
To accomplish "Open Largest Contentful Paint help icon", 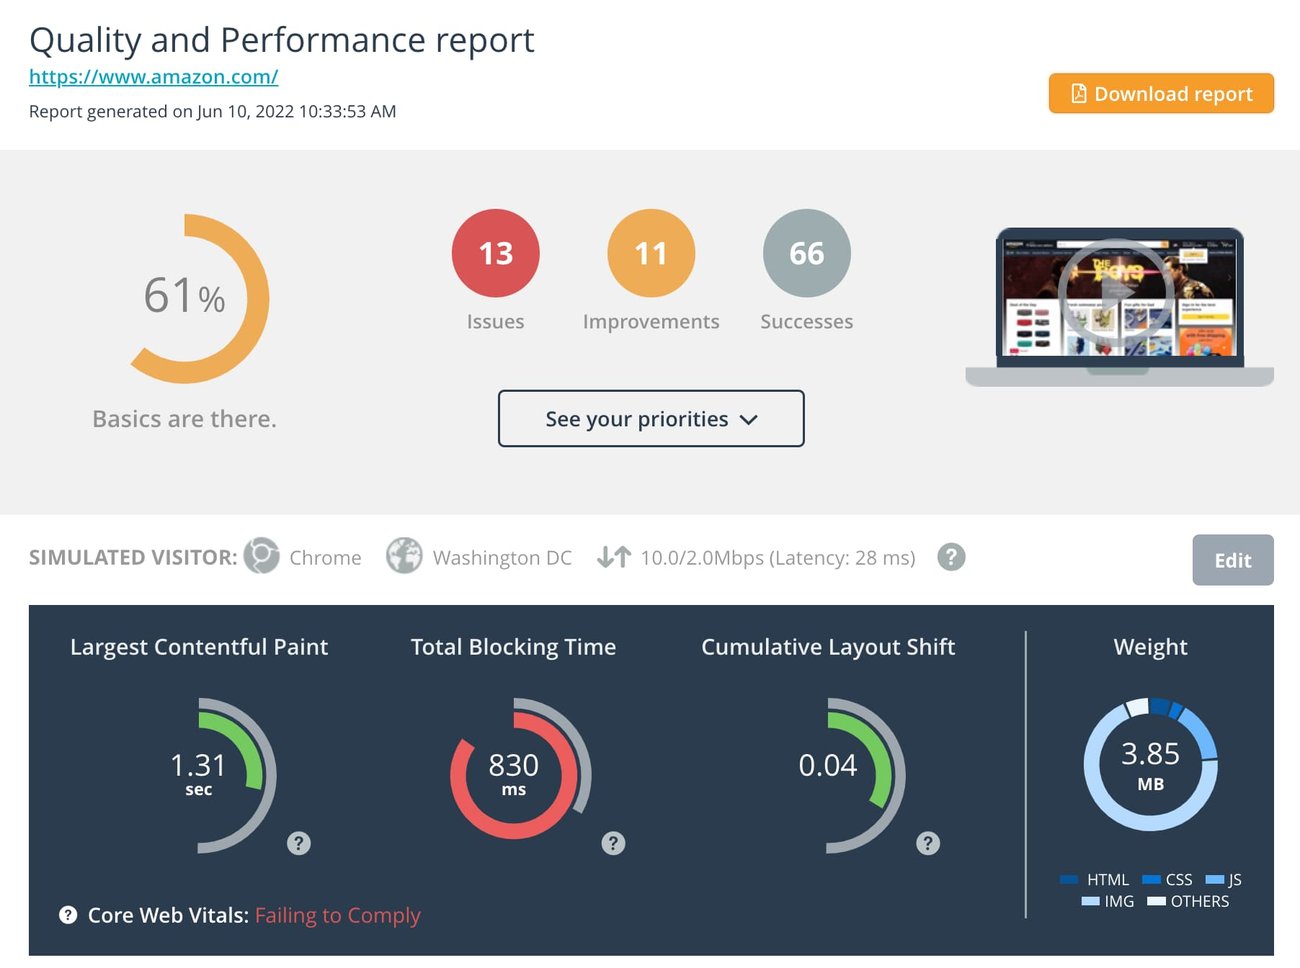I will [x=298, y=843].
